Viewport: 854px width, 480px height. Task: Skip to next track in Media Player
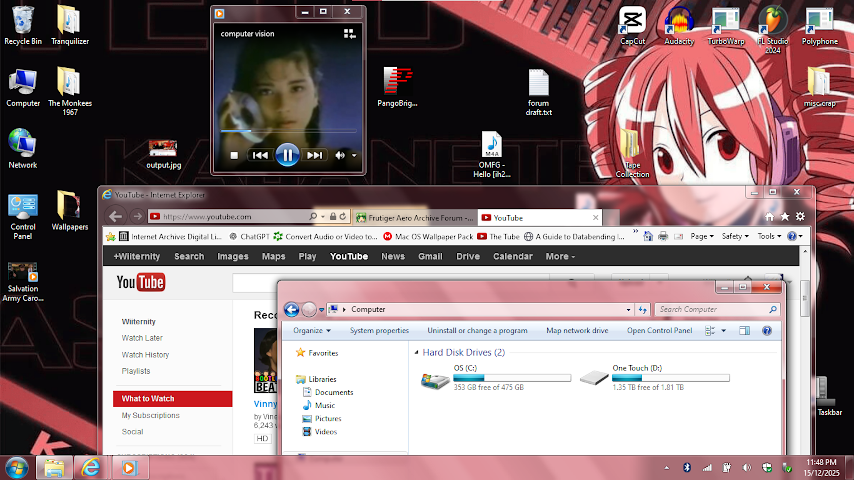click(x=314, y=155)
